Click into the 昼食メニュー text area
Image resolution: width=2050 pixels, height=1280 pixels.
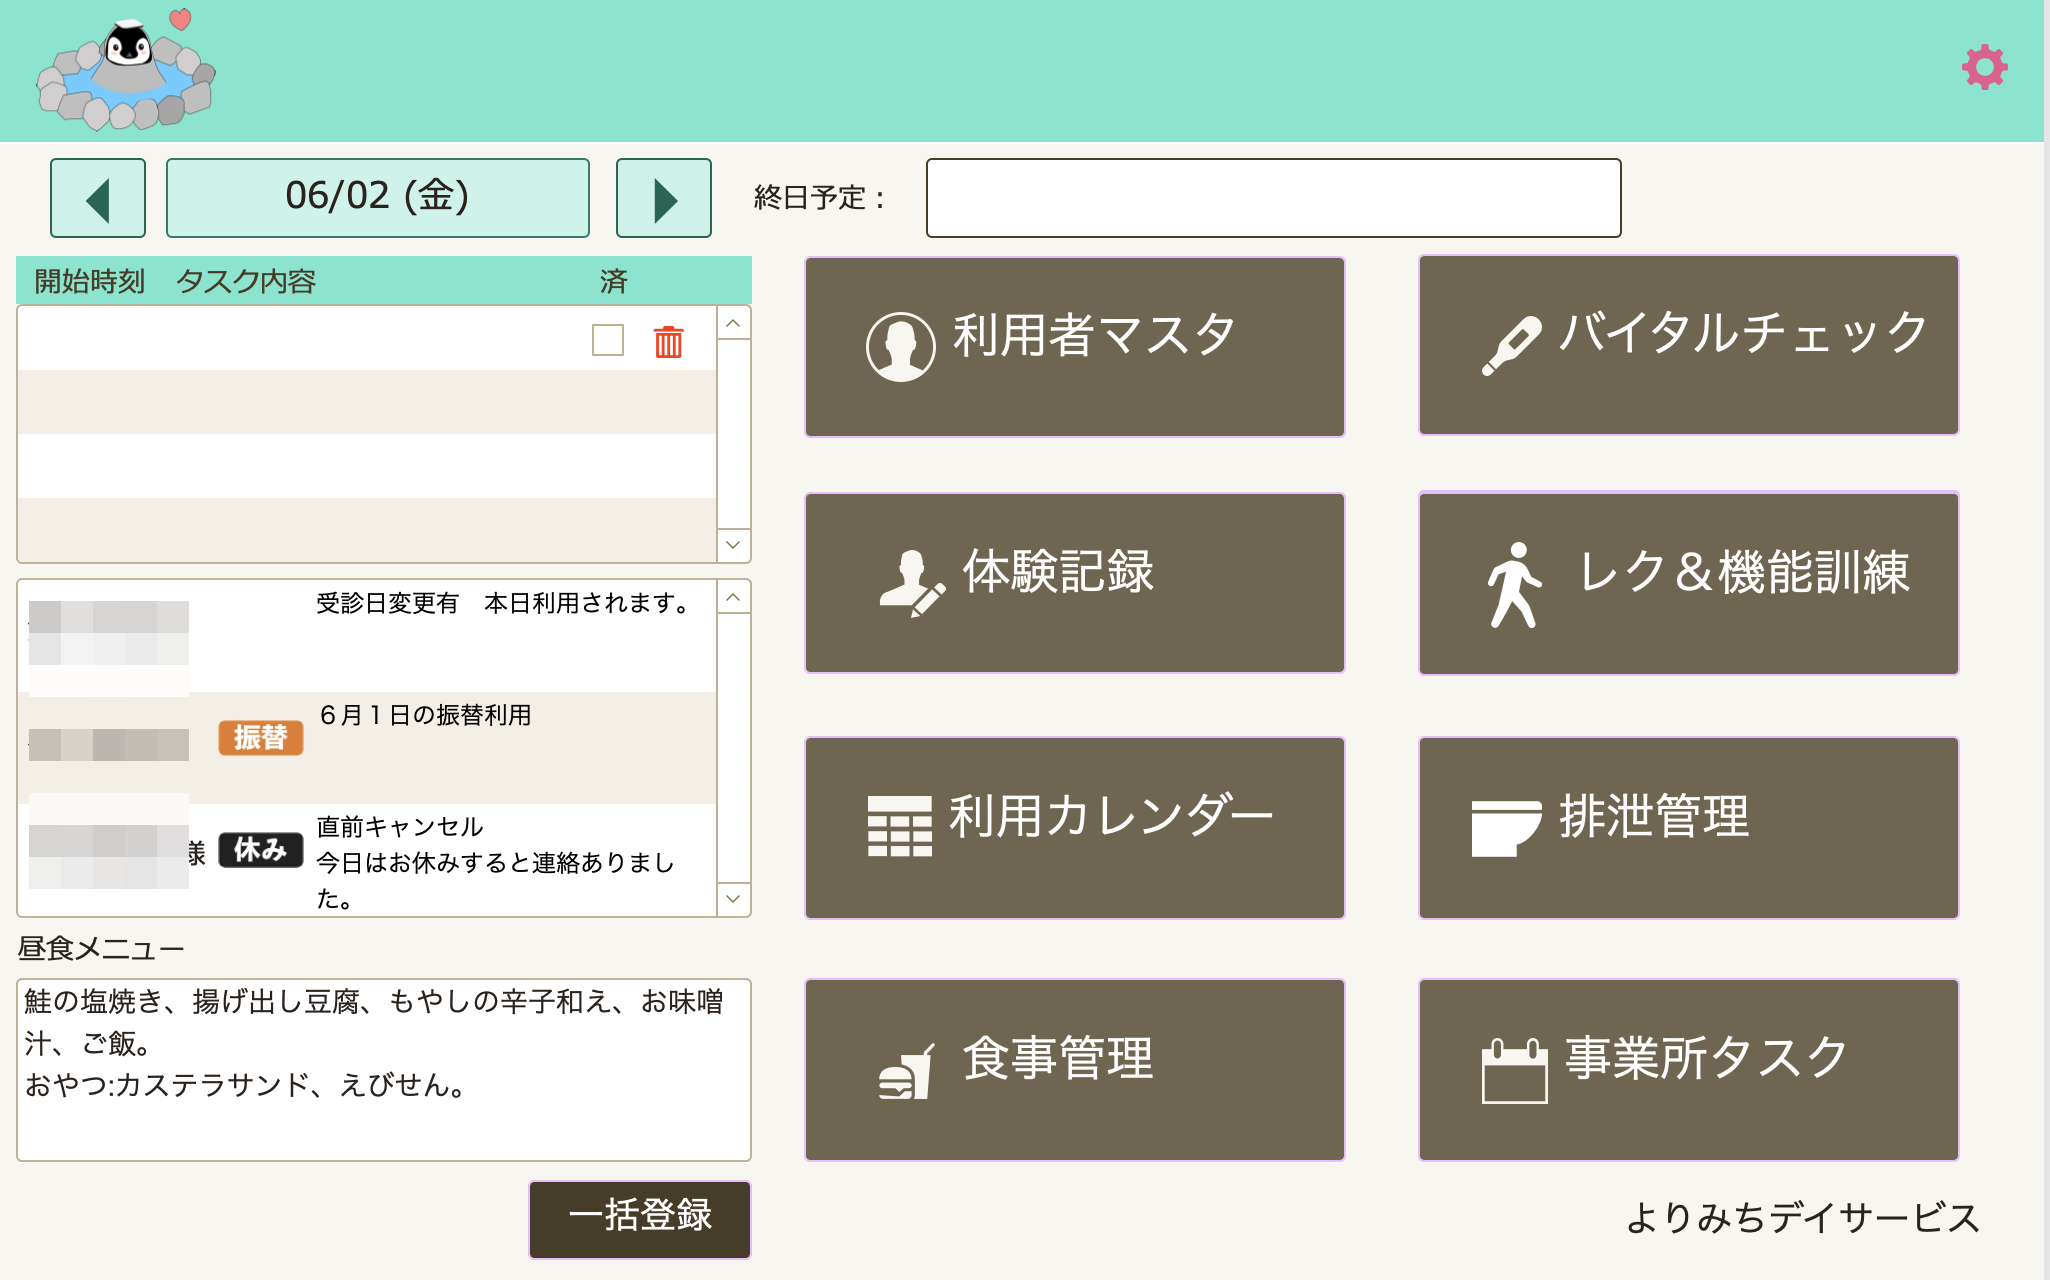click(x=384, y=1070)
